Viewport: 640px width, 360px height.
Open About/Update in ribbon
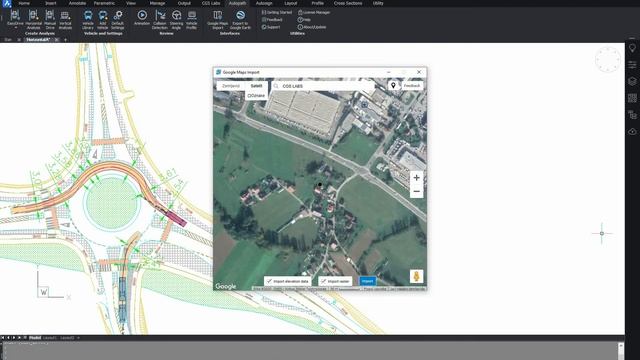pos(312,27)
